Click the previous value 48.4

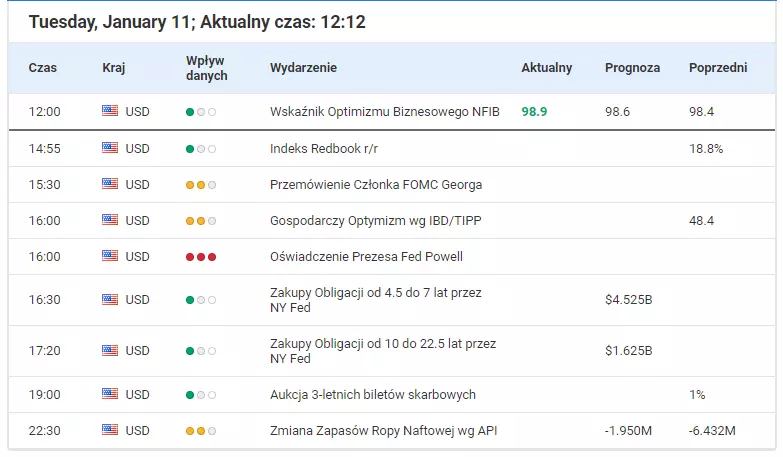click(702, 220)
